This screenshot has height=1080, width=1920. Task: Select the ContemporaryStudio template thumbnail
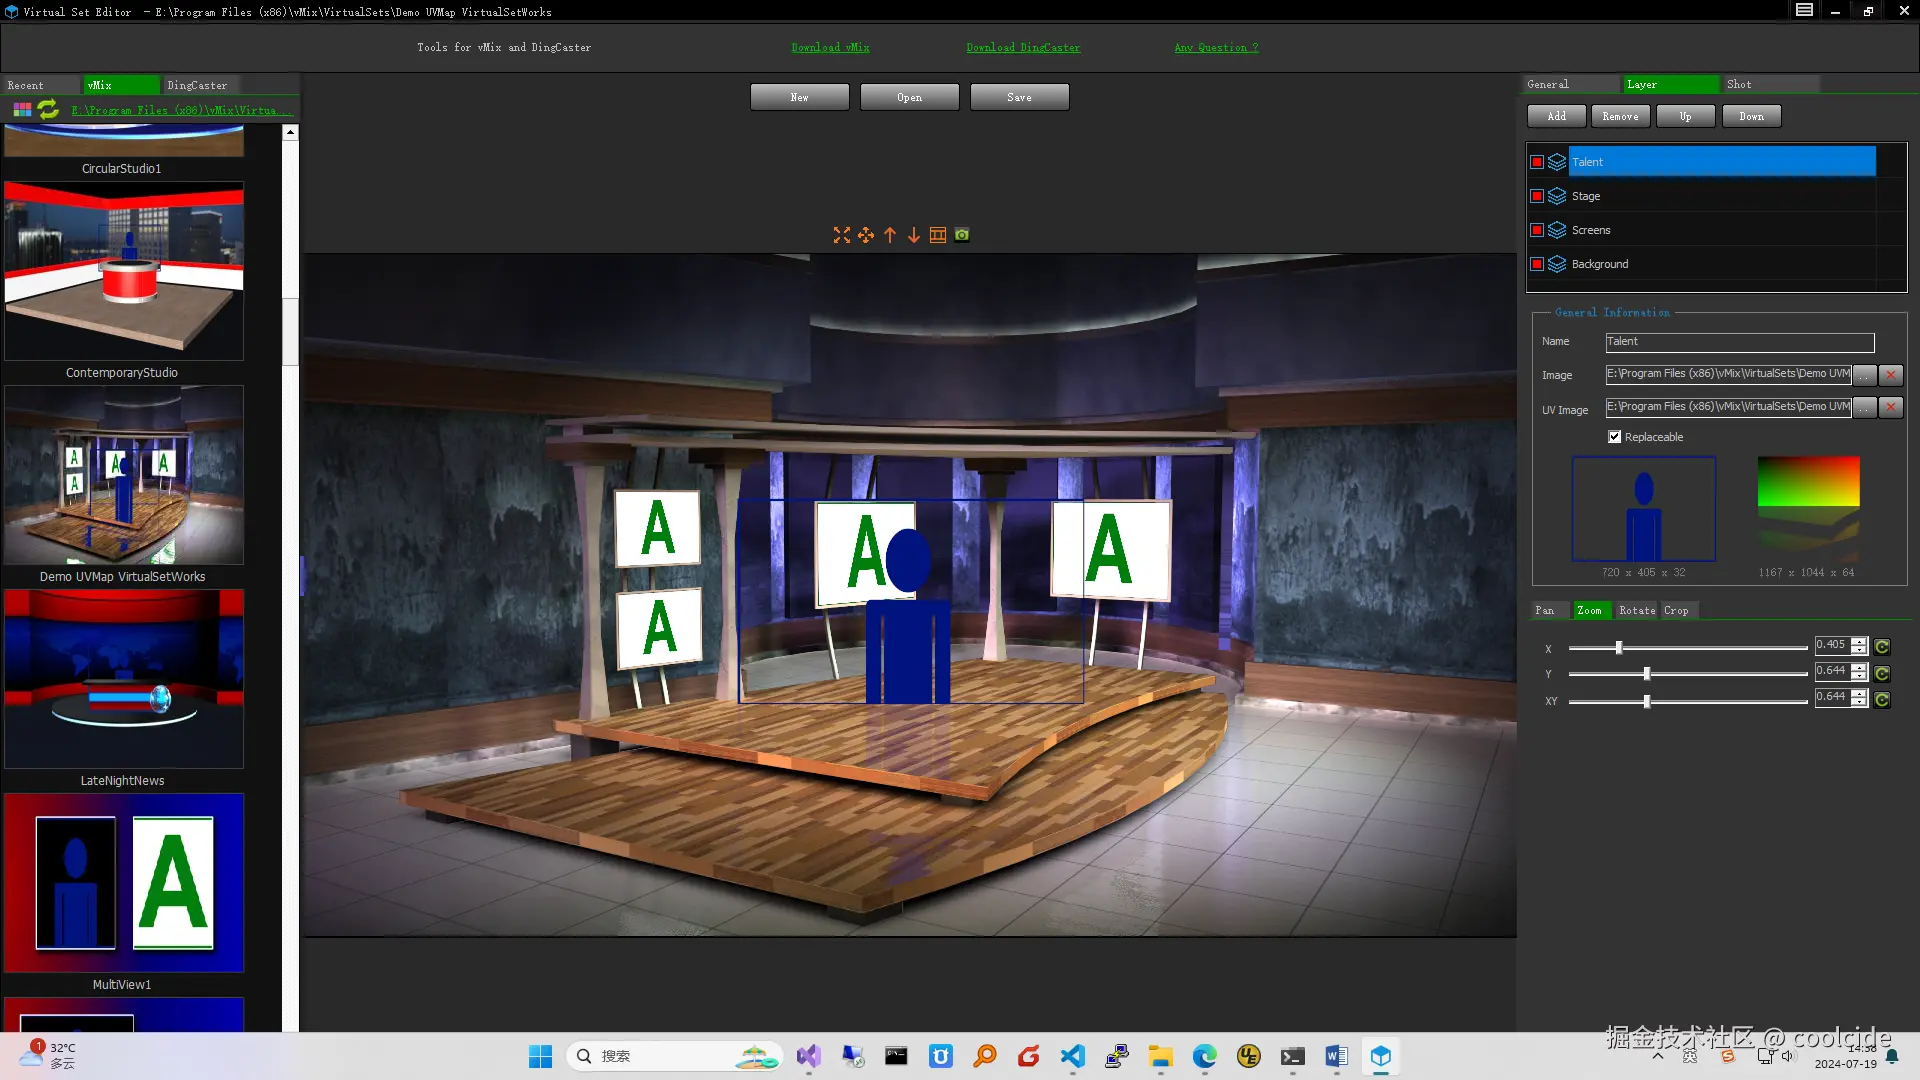[x=124, y=271]
